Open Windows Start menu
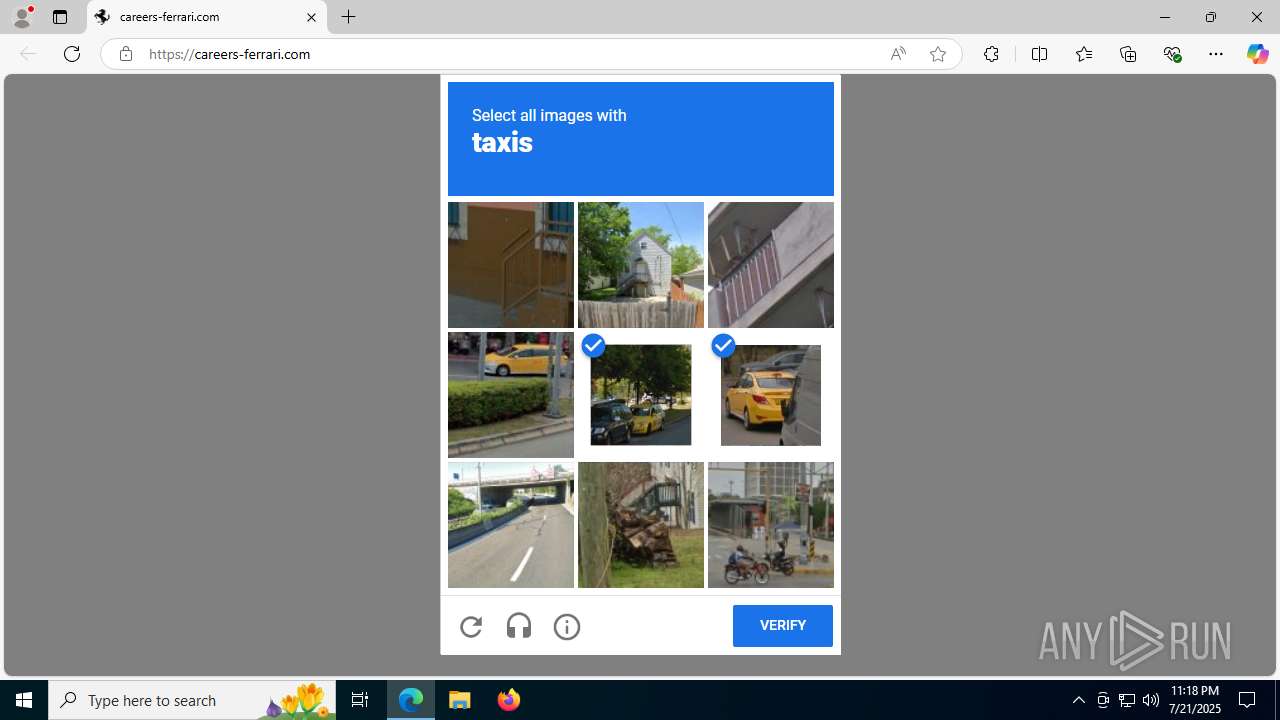 (x=24, y=700)
